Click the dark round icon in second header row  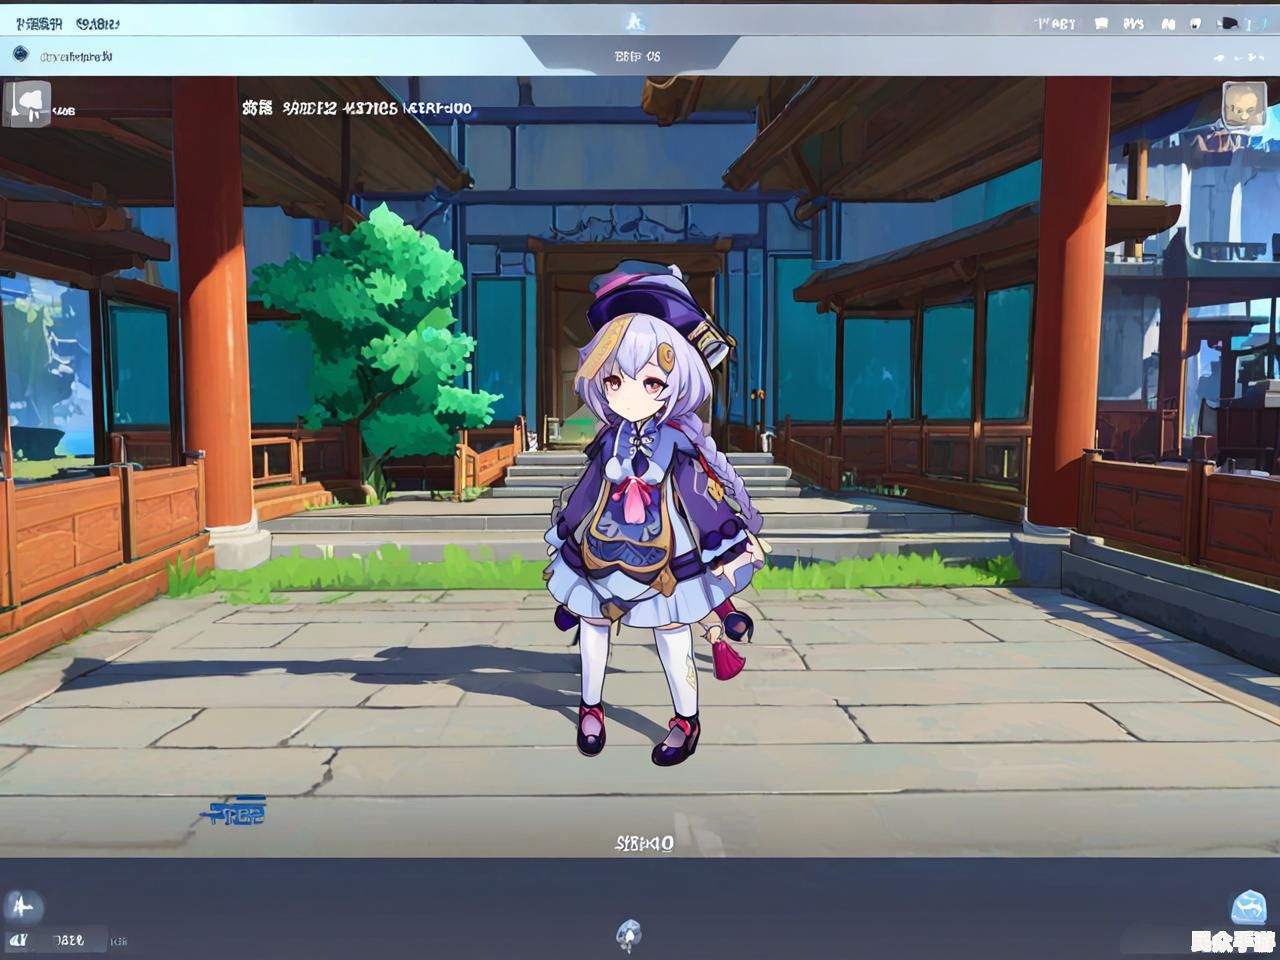click(x=20, y=56)
